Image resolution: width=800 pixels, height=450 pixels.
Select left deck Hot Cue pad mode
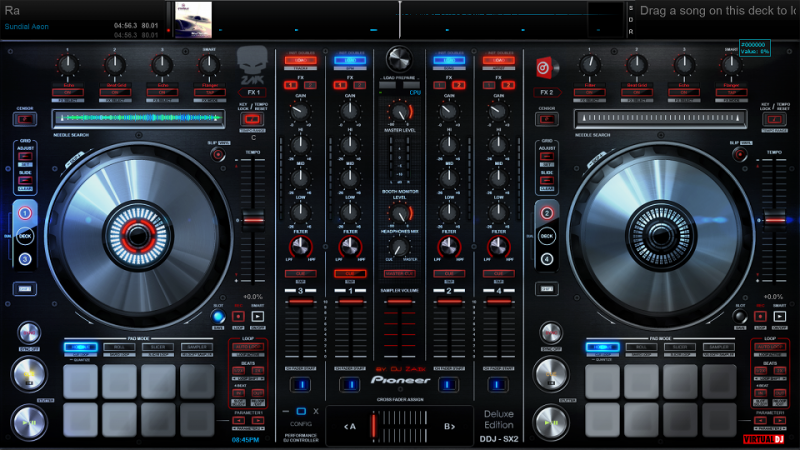[x=81, y=347]
